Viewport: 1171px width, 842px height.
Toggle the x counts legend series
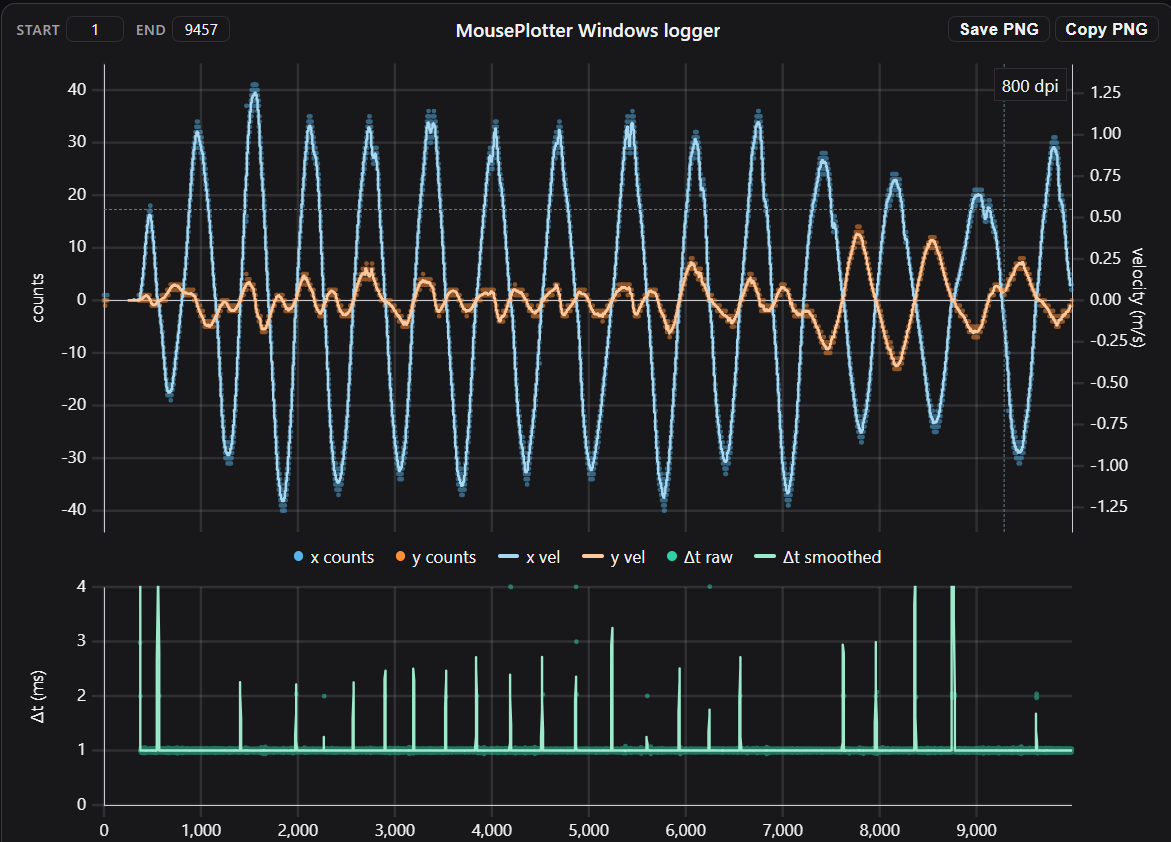pyautogui.click(x=333, y=557)
